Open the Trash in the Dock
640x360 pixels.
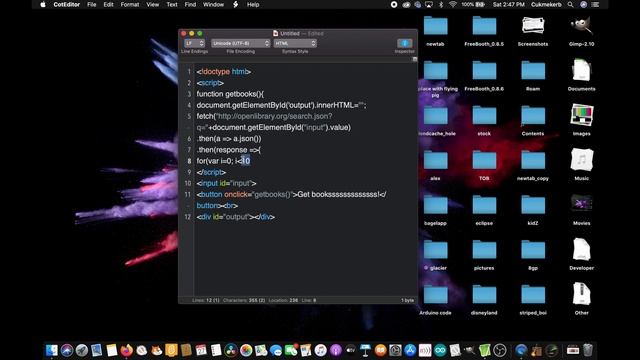click(588, 350)
